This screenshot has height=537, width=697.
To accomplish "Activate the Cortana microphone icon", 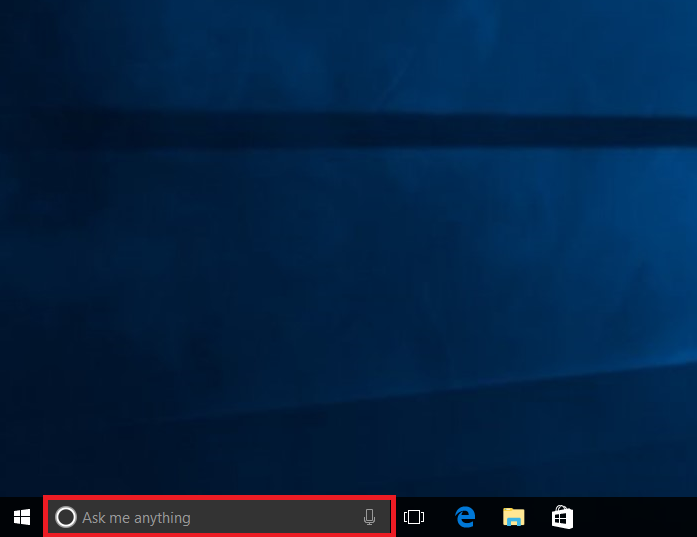I will [x=369, y=517].
